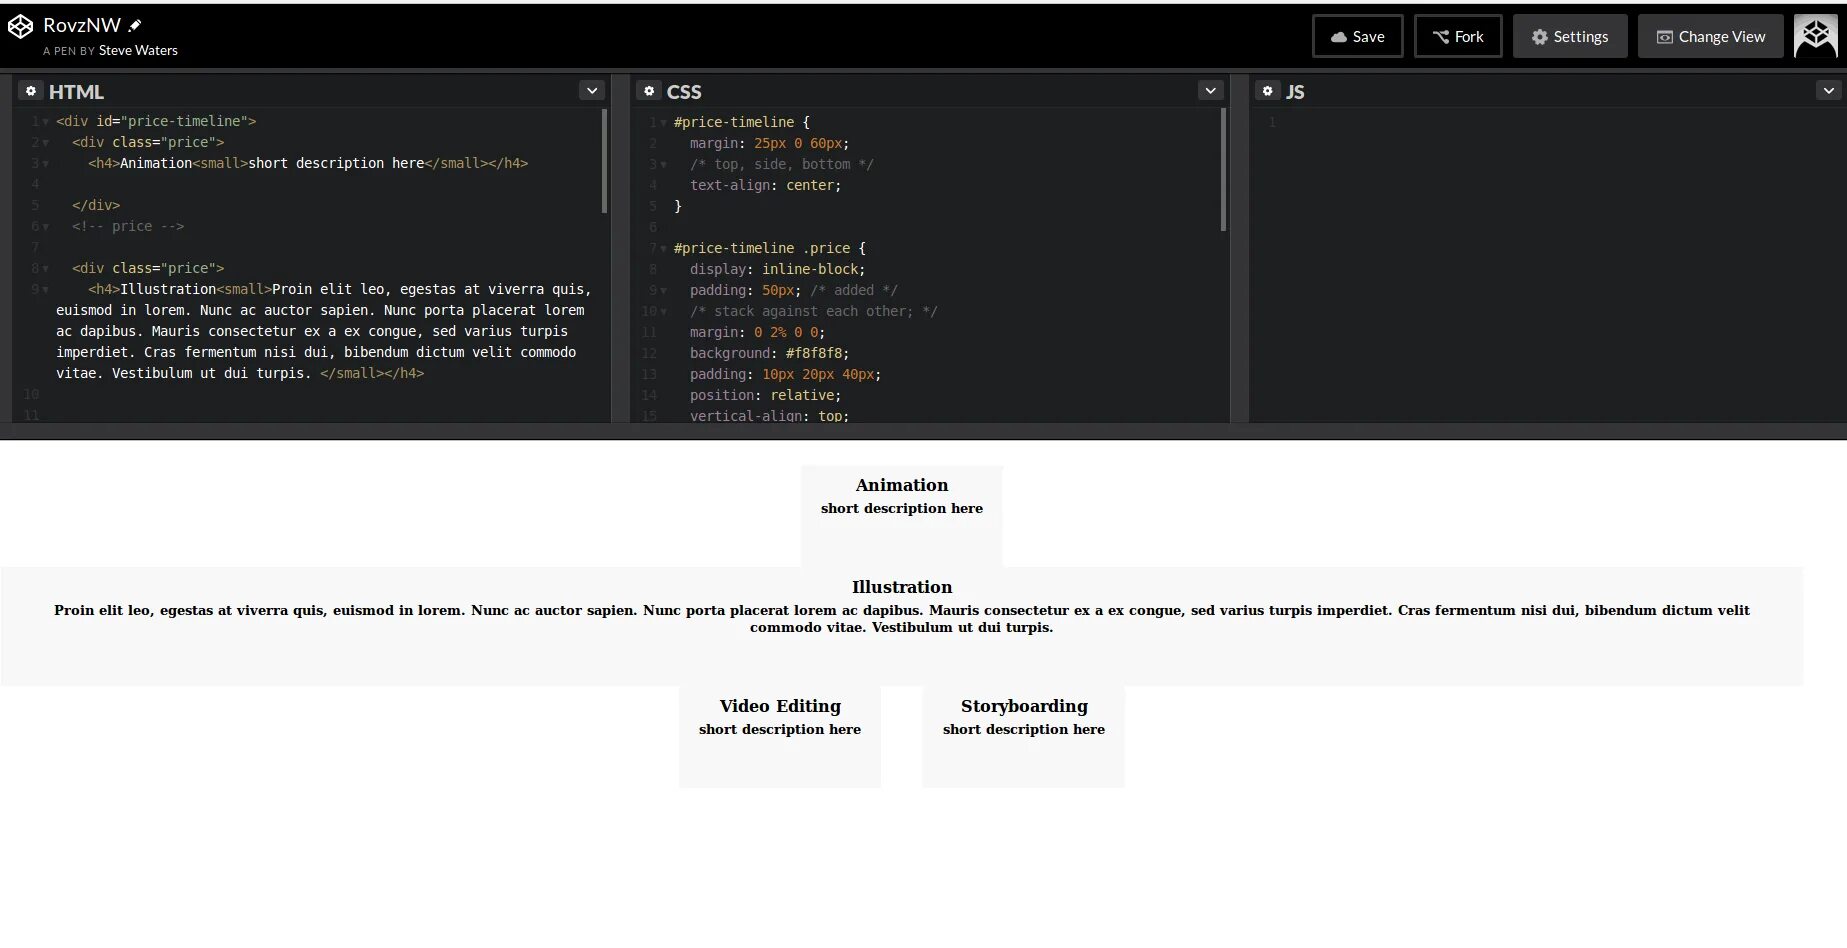Viewport: 1847px width, 948px height.
Task: Fold CSS line 1 #price-timeline rule
Action: [664, 123]
